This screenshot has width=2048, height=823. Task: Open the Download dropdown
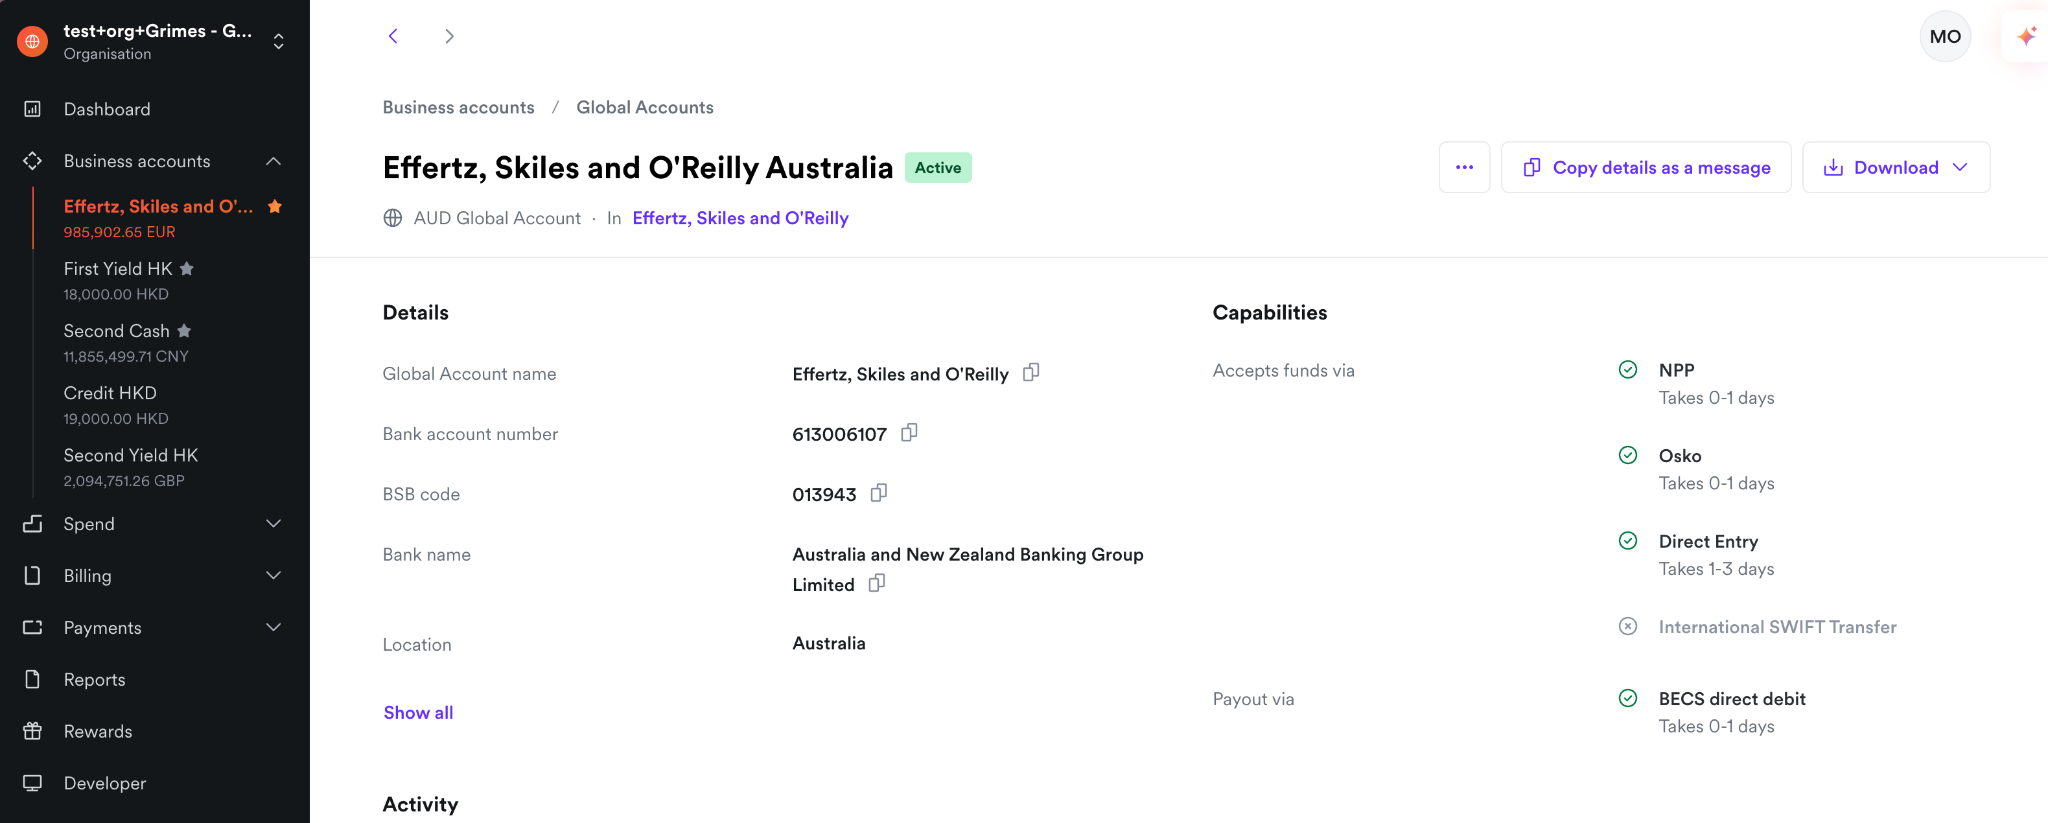click(x=1896, y=167)
